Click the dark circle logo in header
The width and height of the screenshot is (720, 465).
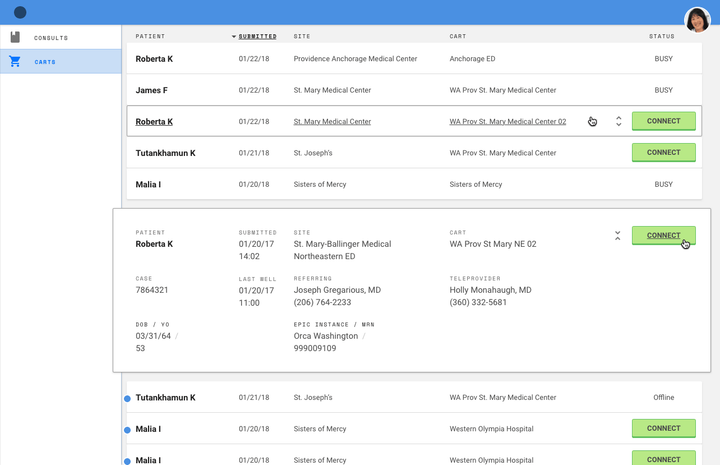point(20,12)
